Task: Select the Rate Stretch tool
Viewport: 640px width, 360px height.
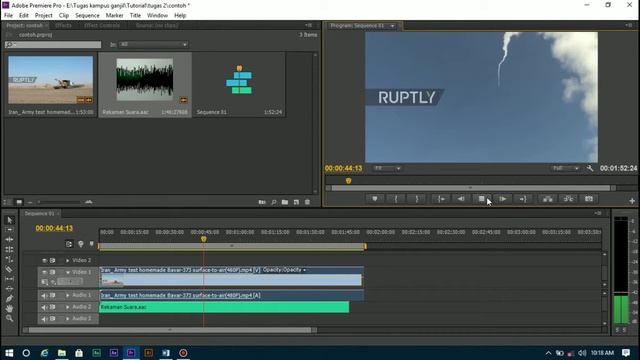Action: click(x=9, y=259)
